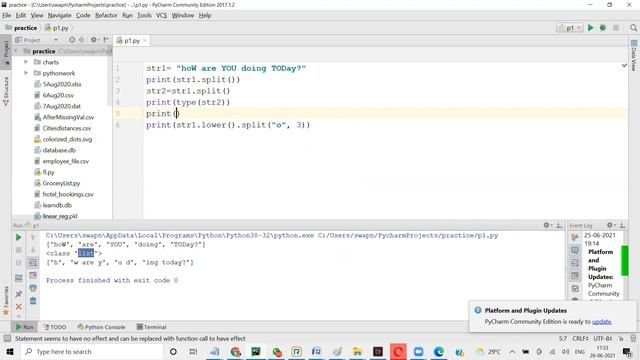Open Search Everywhere magnifier icon
This screenshot has height=360, width=640.
pos(633,28)
